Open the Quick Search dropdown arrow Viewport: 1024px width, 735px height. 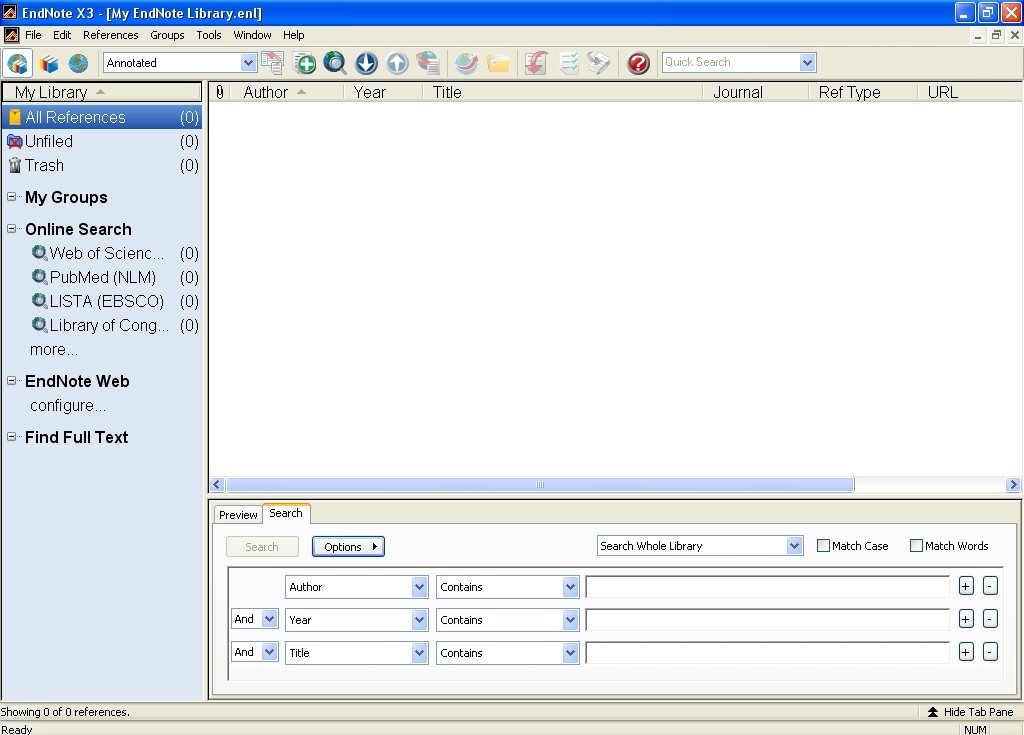(x=807, y=63)
